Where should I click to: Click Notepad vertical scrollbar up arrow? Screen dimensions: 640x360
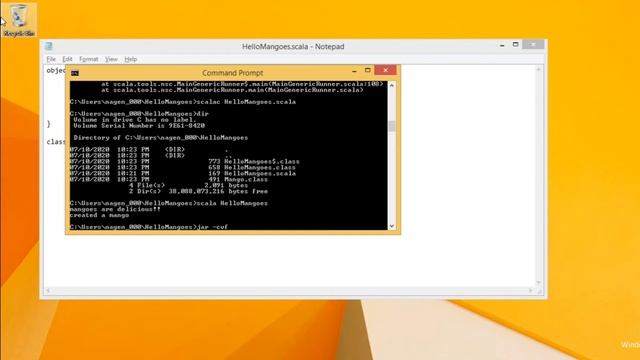pyautogui.click(x=539, y=70)
